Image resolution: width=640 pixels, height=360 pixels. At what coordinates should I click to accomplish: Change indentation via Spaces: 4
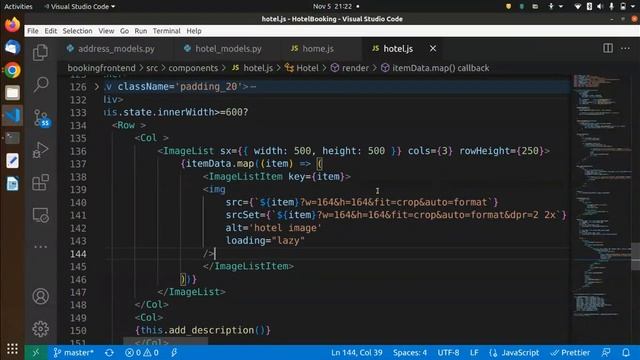click(410, 352)
